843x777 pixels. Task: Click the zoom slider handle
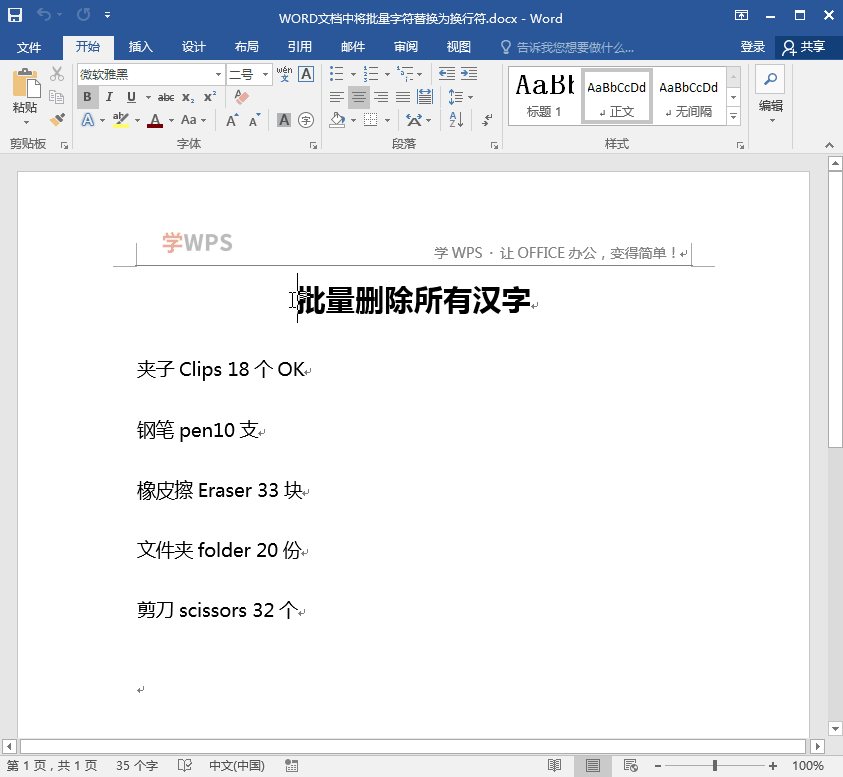pos(715,765)
